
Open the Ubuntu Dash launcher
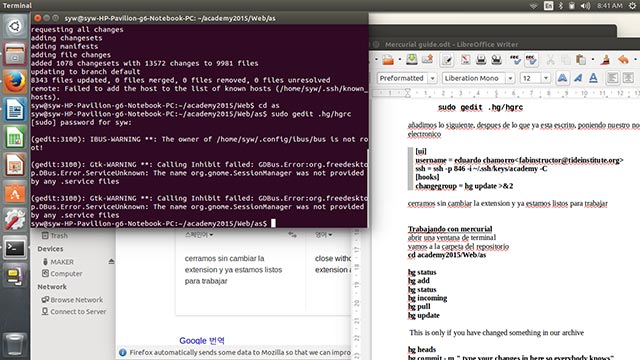pyautogui.click(x=15, y=27)
